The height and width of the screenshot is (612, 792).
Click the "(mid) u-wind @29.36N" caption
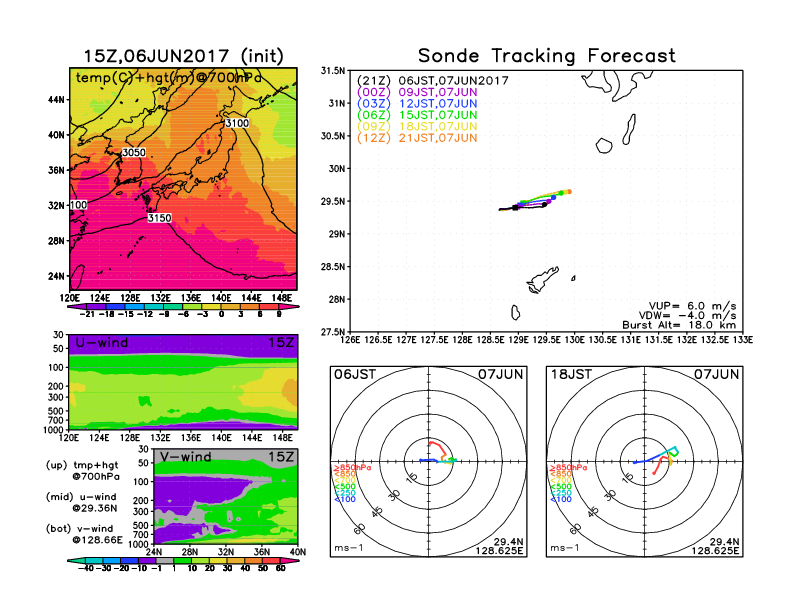(x=81, y=502)
